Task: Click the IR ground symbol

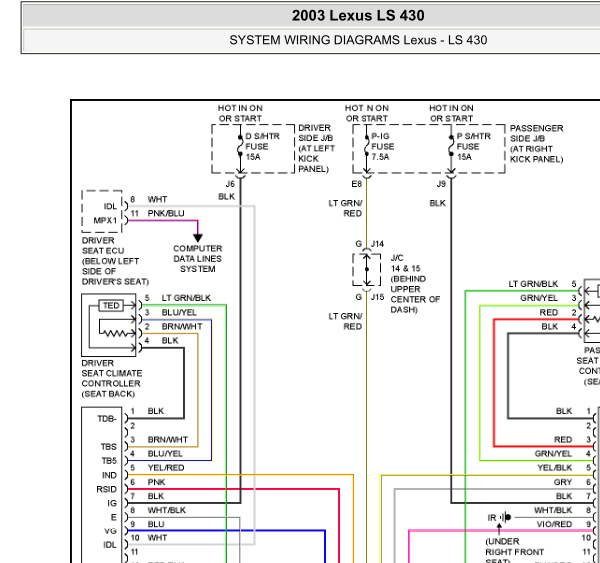Action: tap(505, 517)
